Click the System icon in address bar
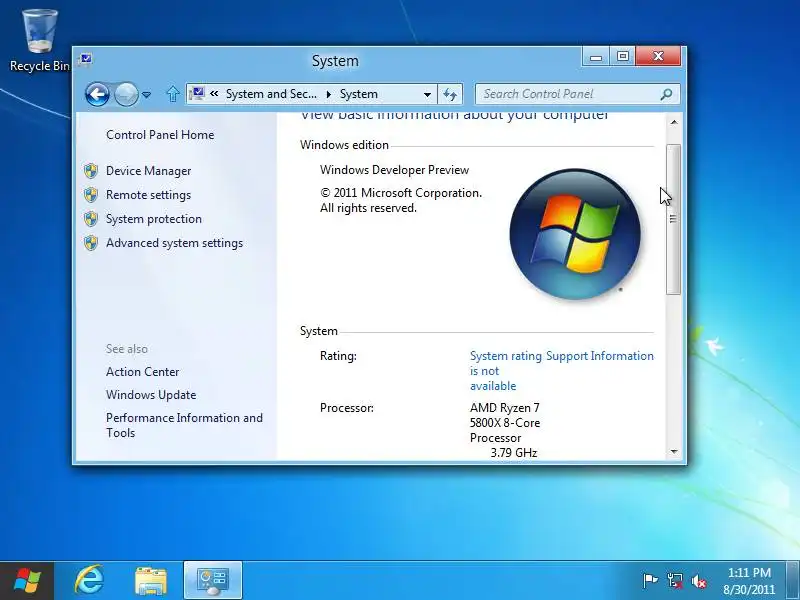The width and height of the screenshot is (800, 600). (197, 94)
